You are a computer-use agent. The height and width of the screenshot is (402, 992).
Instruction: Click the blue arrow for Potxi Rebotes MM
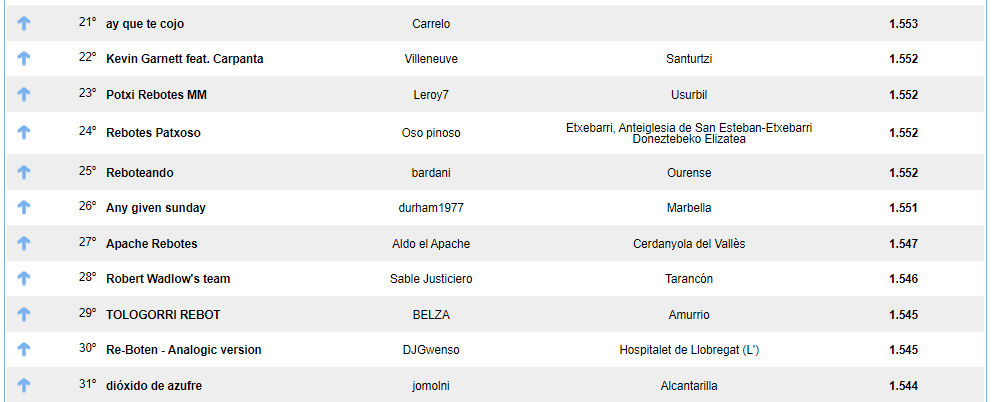click(x=24, y=94)
